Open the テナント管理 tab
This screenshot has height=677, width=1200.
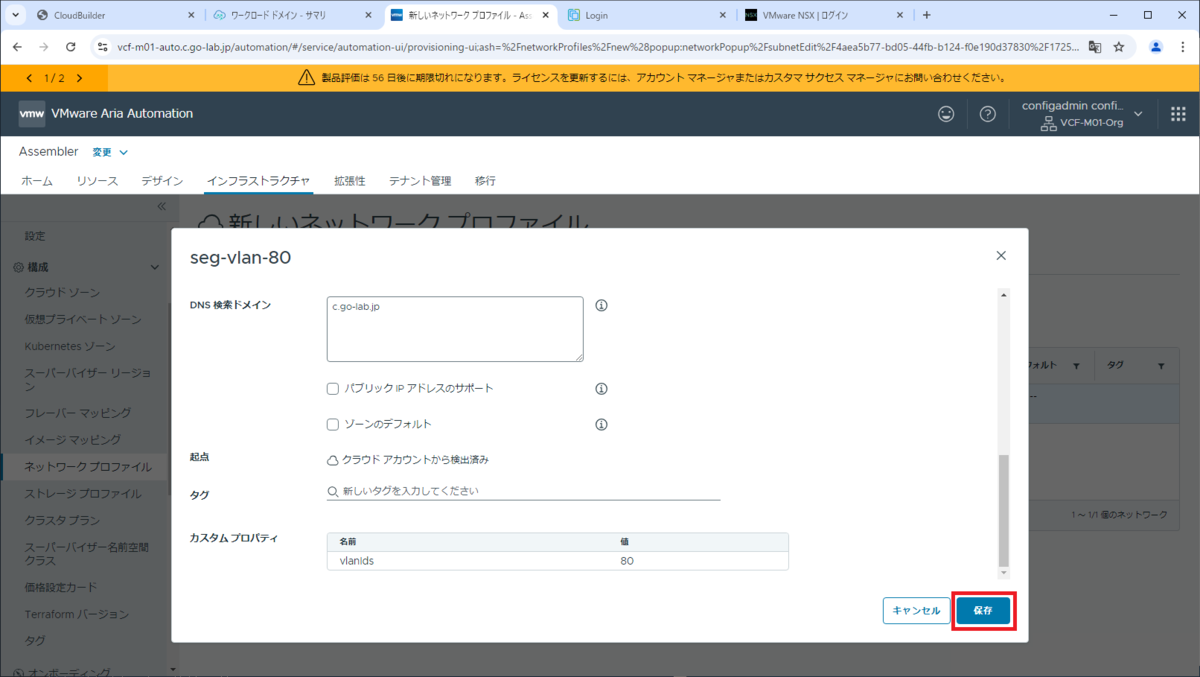pos(420,181)
